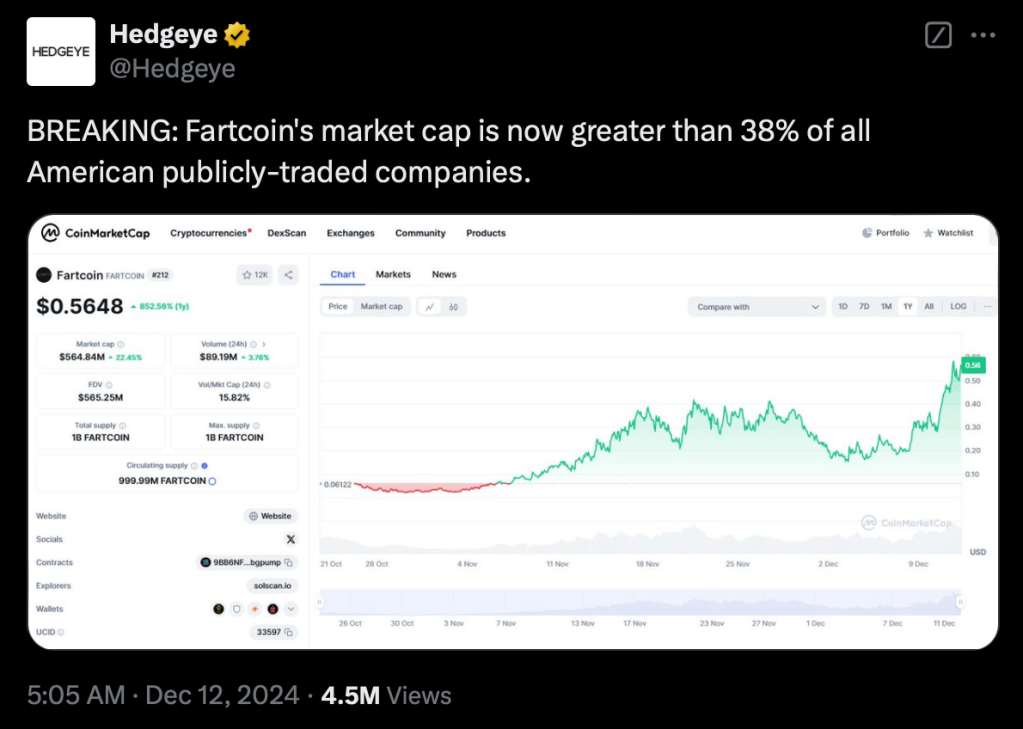This screenshot has height=729, width=1023.
Task: Expand the Volume (24h) arrow
Action: point(263,344)
